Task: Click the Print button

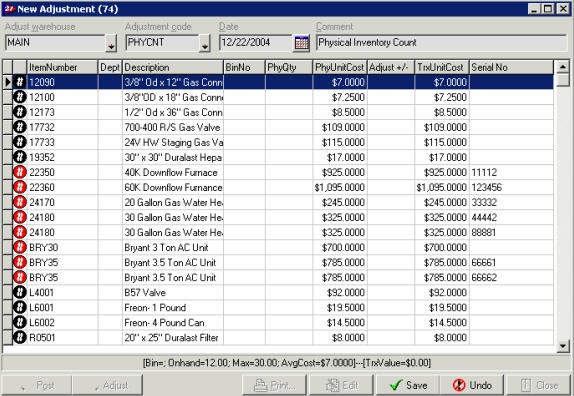Action: coord(275,385)
